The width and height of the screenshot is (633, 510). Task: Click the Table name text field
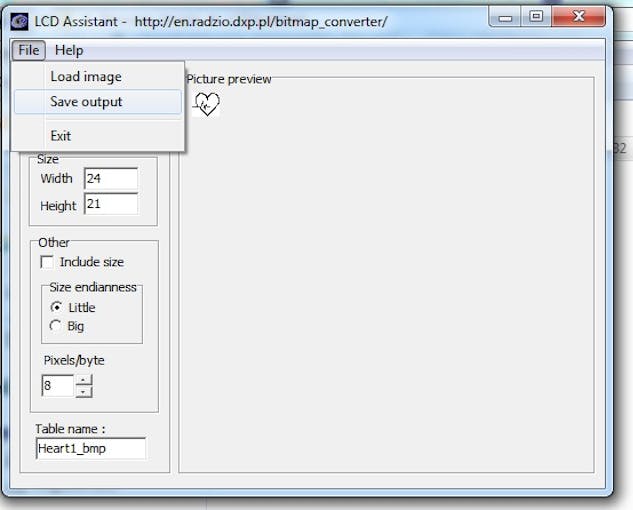tap(91, 448)
